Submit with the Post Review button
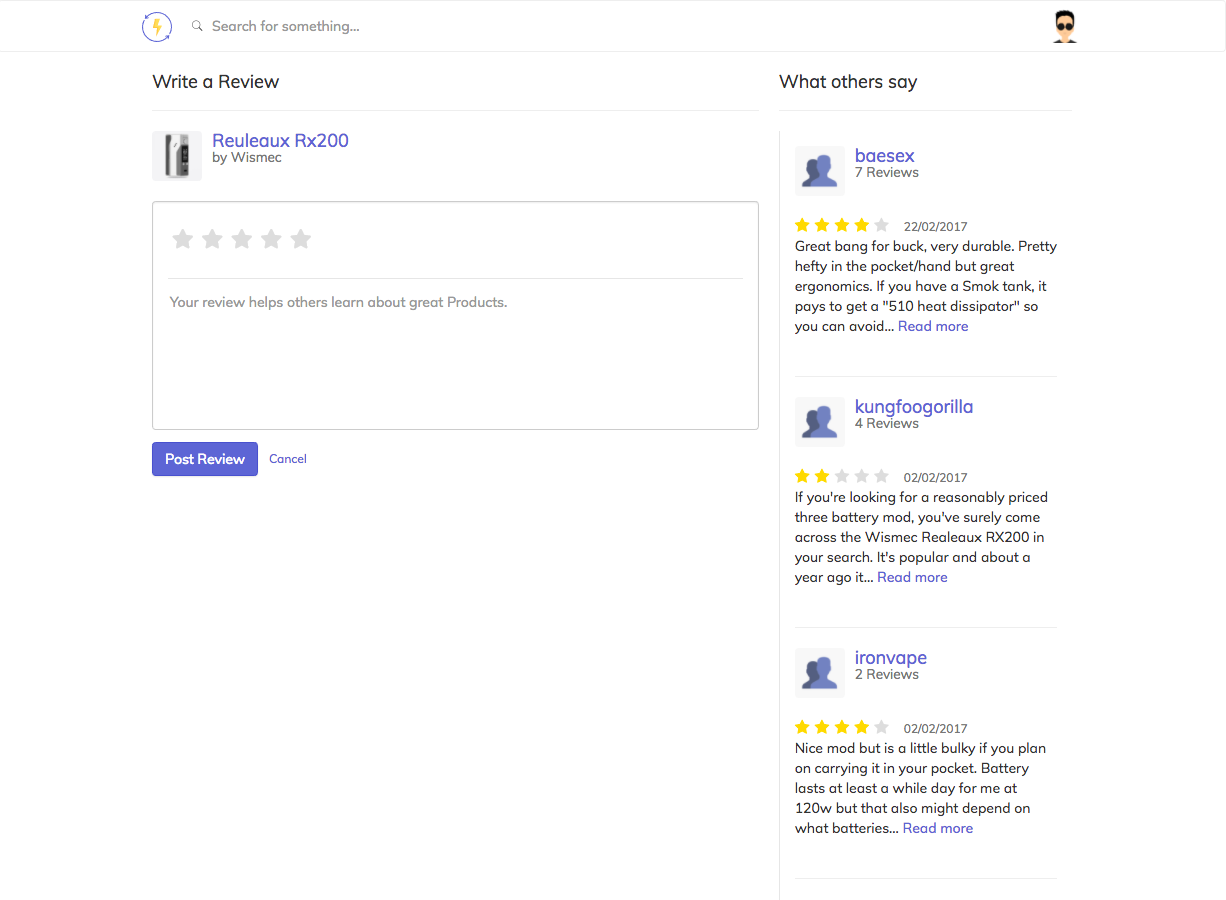 point(205,459)
